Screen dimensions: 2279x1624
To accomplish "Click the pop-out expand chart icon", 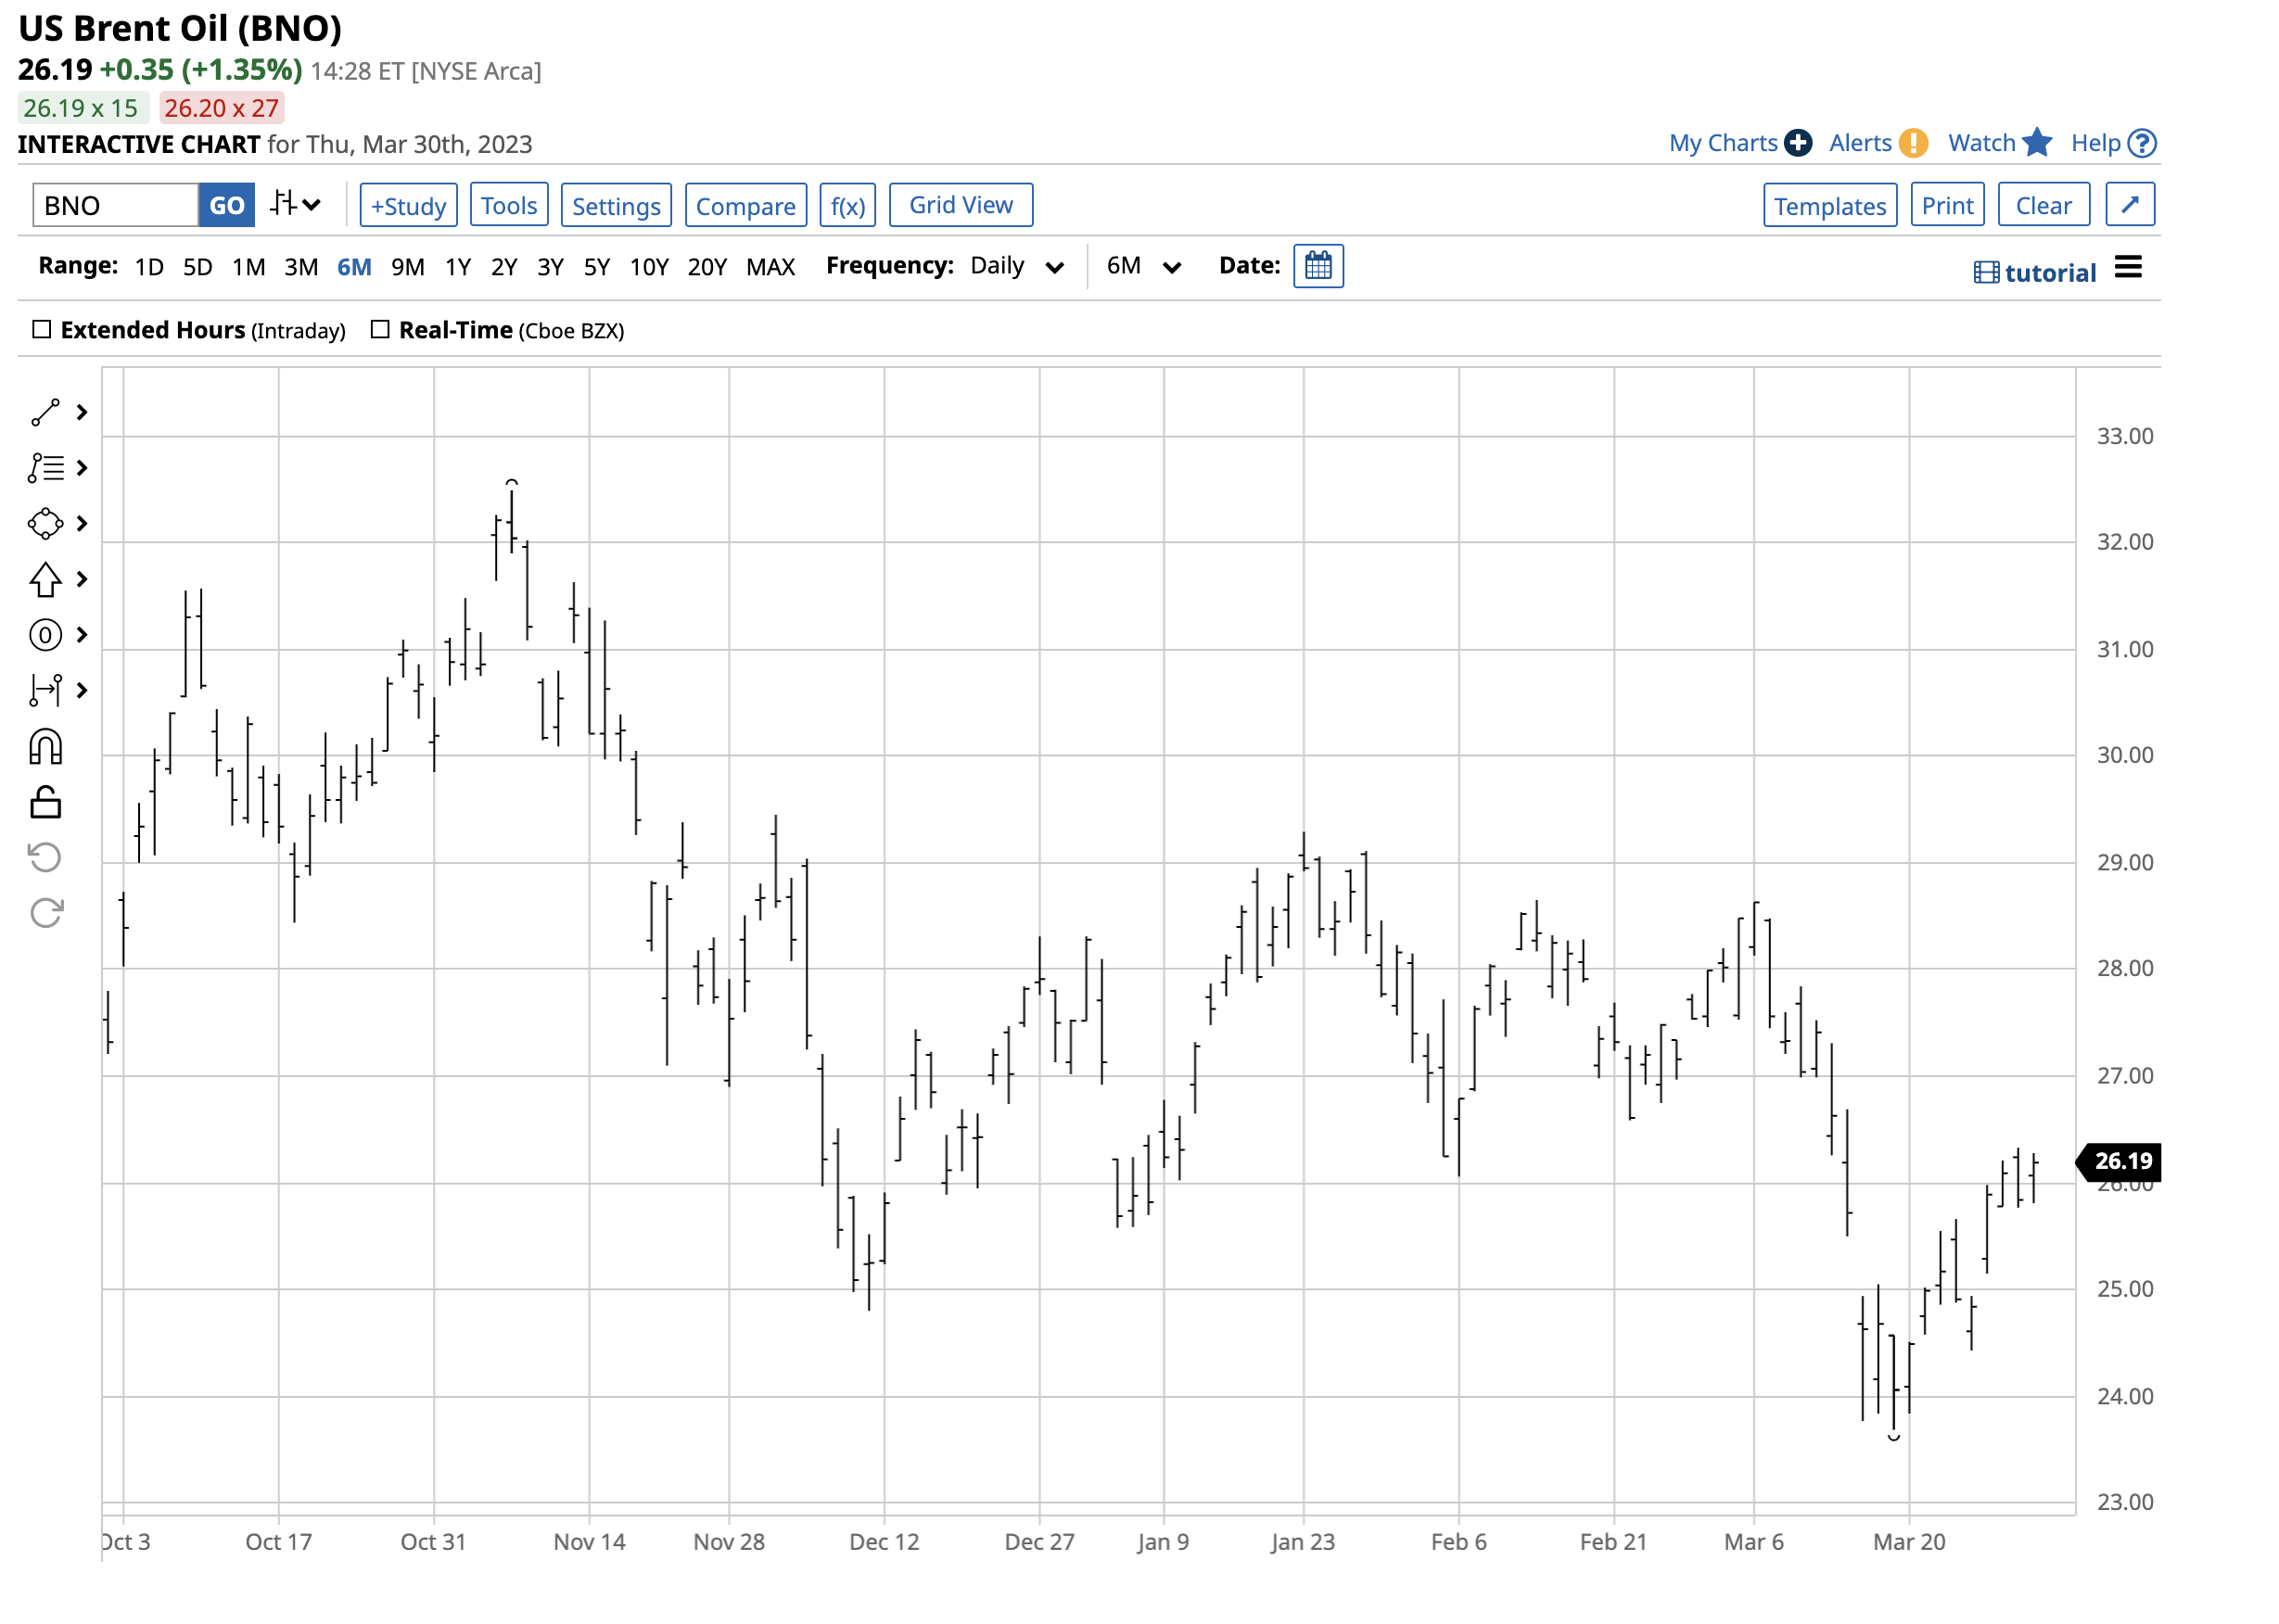I will pos(2131,205).
